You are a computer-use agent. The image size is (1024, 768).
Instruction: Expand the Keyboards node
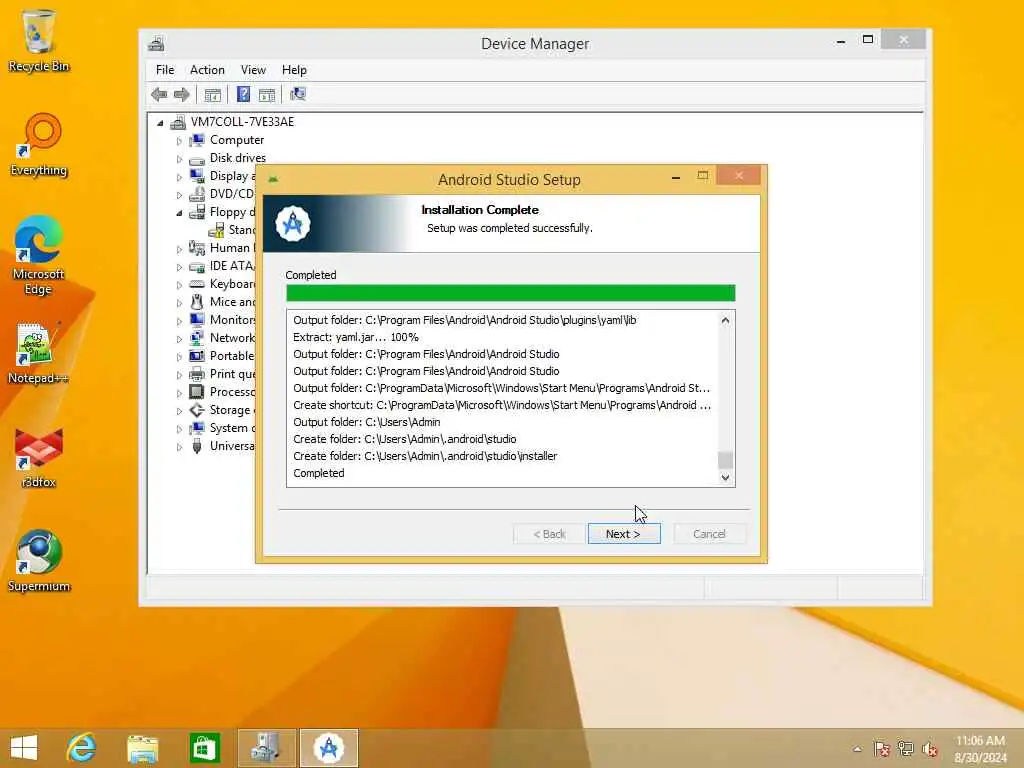(x=179, y=285)
